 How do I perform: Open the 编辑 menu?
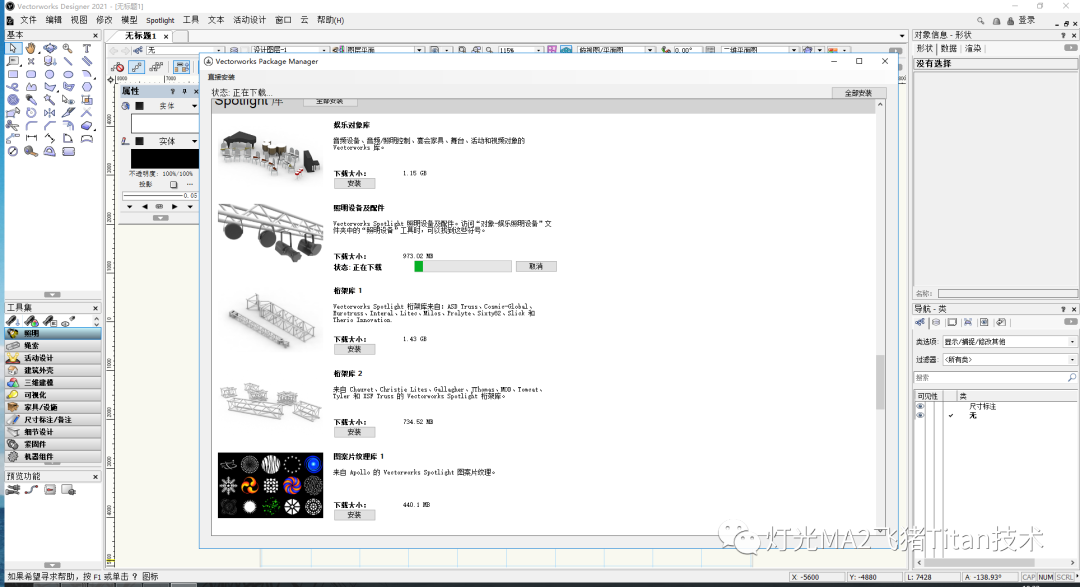click(x=54, y=20)
